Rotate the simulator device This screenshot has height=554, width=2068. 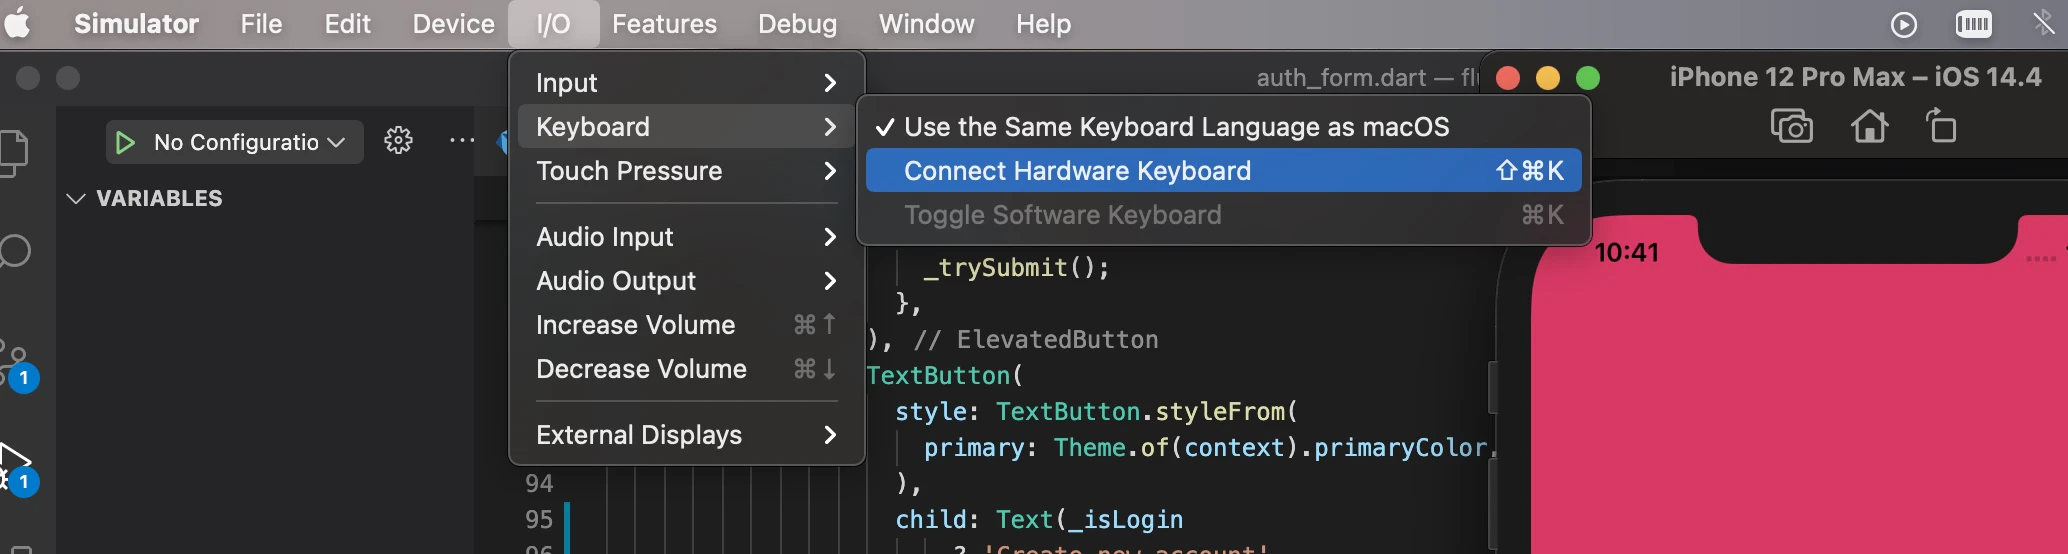[1941, 126]
